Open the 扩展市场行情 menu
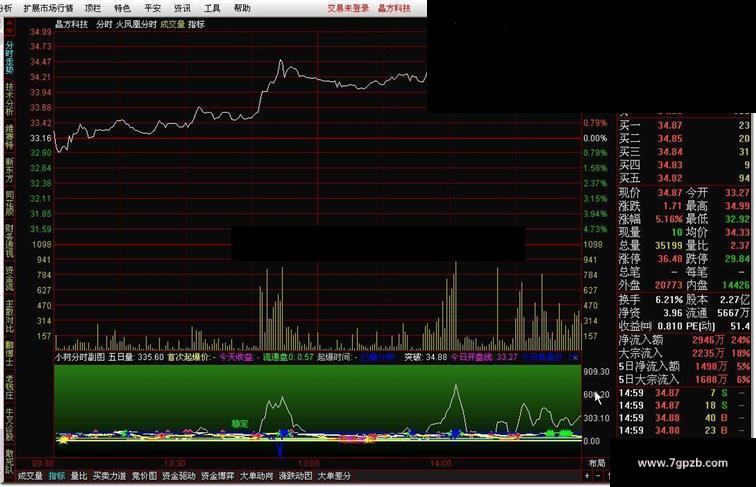The width and height of the screenshot is (756, 487). [48, 8]
